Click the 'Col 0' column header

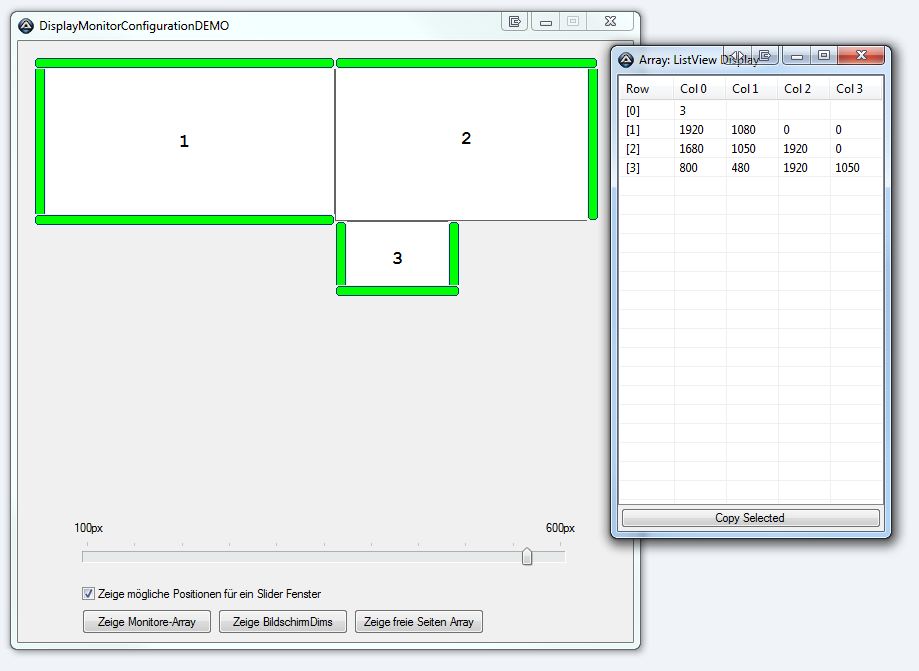click(x=699, y=89)
